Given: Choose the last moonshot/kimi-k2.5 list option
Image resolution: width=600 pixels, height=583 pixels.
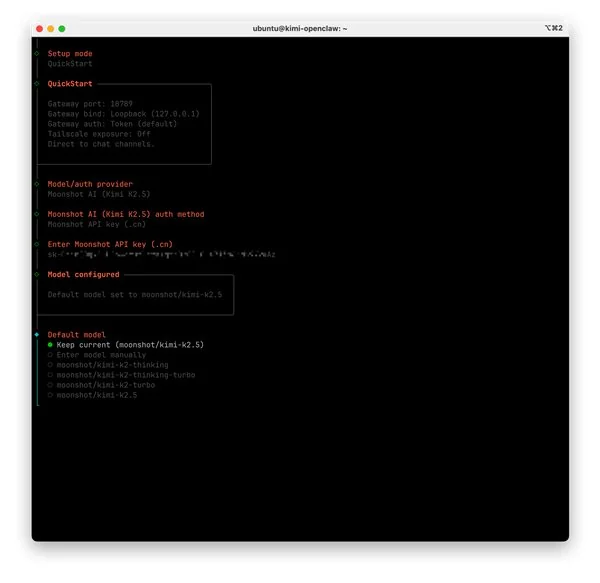Looking at the screenshot, I should point(92,395).
